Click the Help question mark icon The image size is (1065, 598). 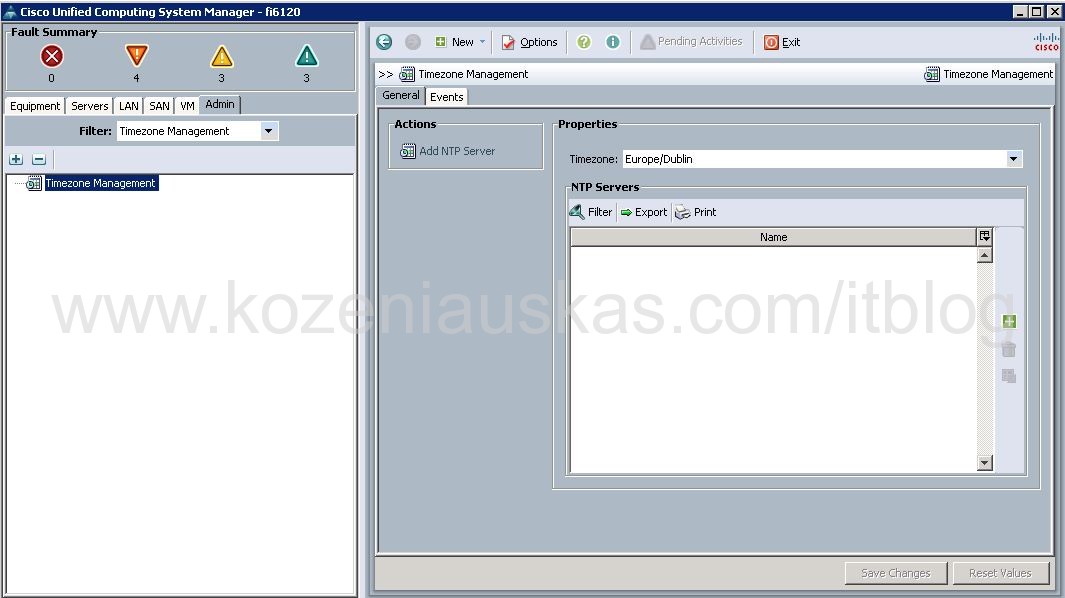pyautogui.click(x=583, y=42)
